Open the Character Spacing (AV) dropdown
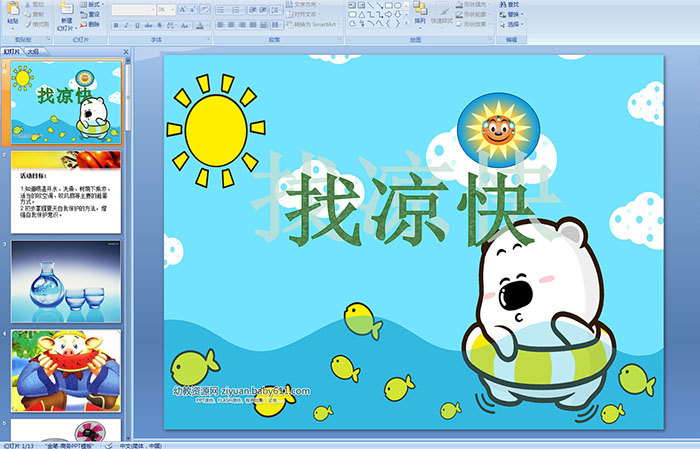This screenshot has height=449, width=700. (171, 25)
